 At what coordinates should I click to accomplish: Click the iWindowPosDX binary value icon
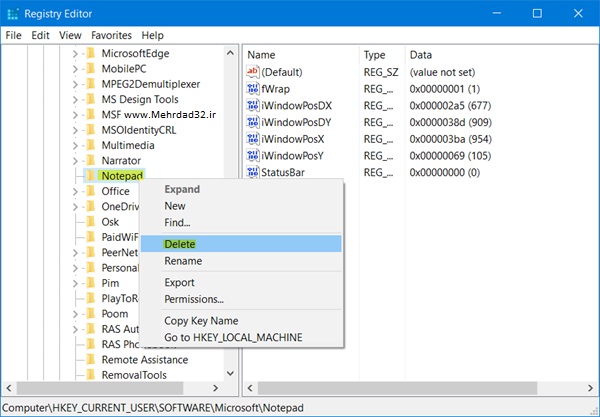tap(253, 105)
